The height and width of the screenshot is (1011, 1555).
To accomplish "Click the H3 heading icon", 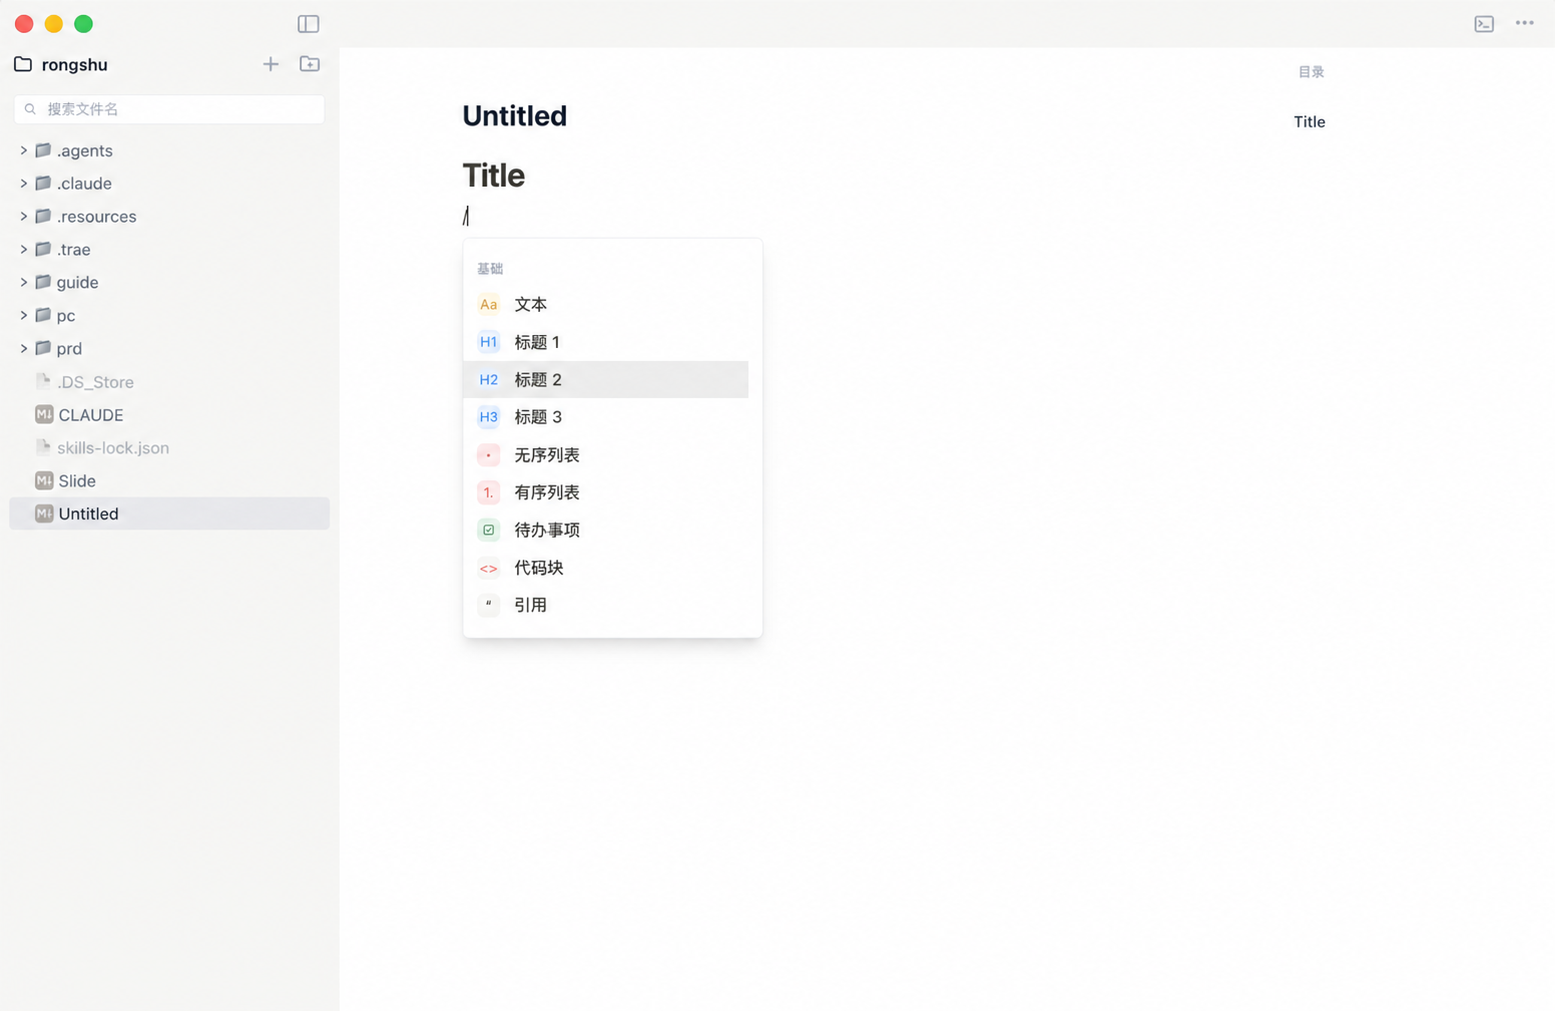I will [488, 417].
